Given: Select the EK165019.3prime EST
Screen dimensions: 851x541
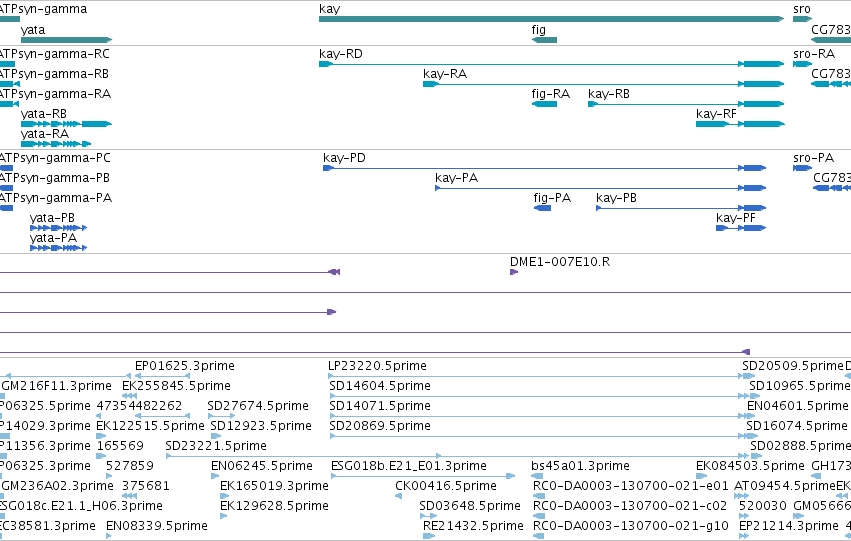Looking at the screenshot, I should click(224, 496).
